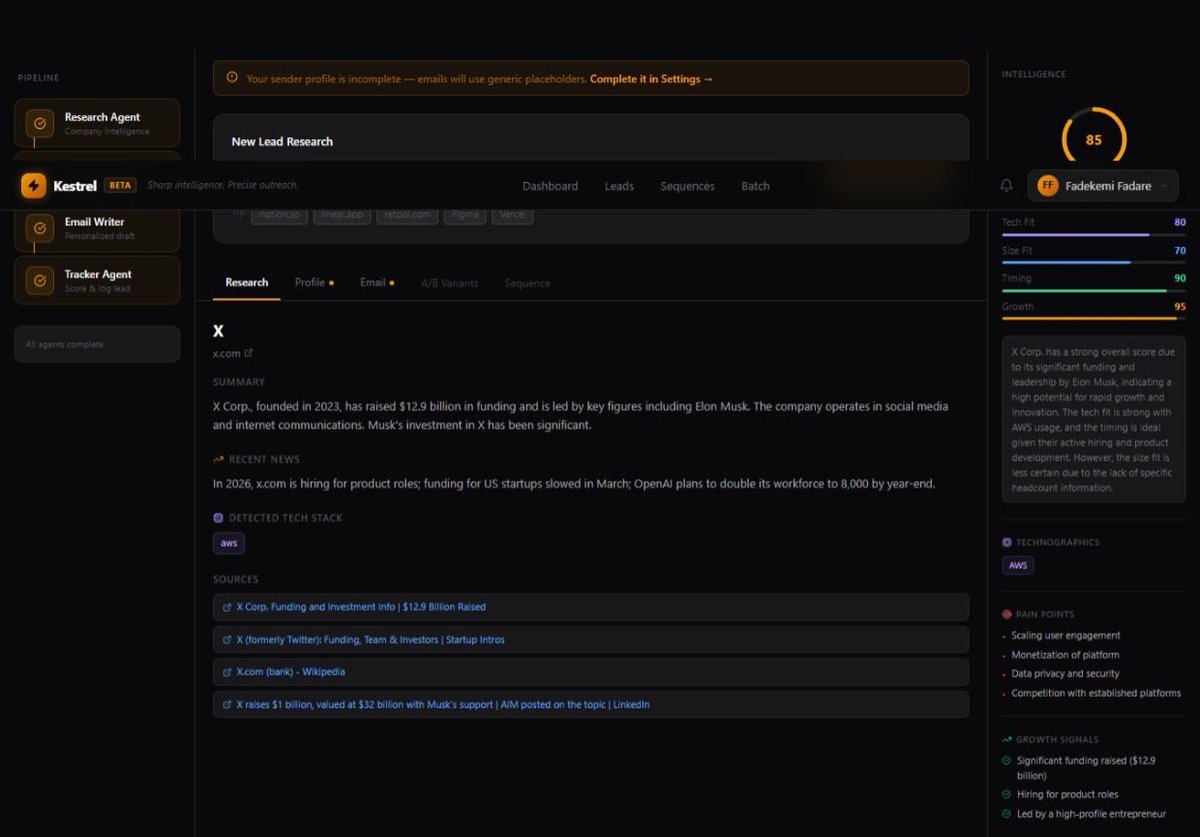Click check icon beside Significant funding raised
The image size is (1200, 837).
tap(1006, 761)
